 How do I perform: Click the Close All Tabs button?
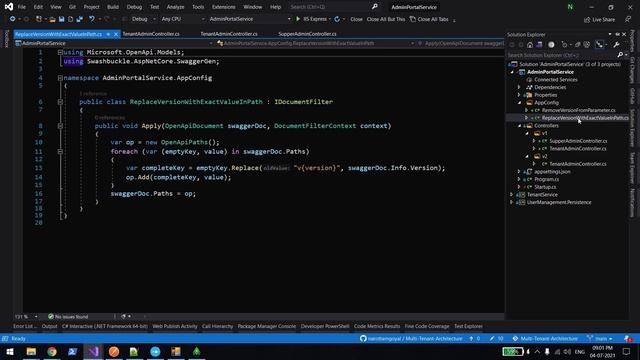click(429, 19)
